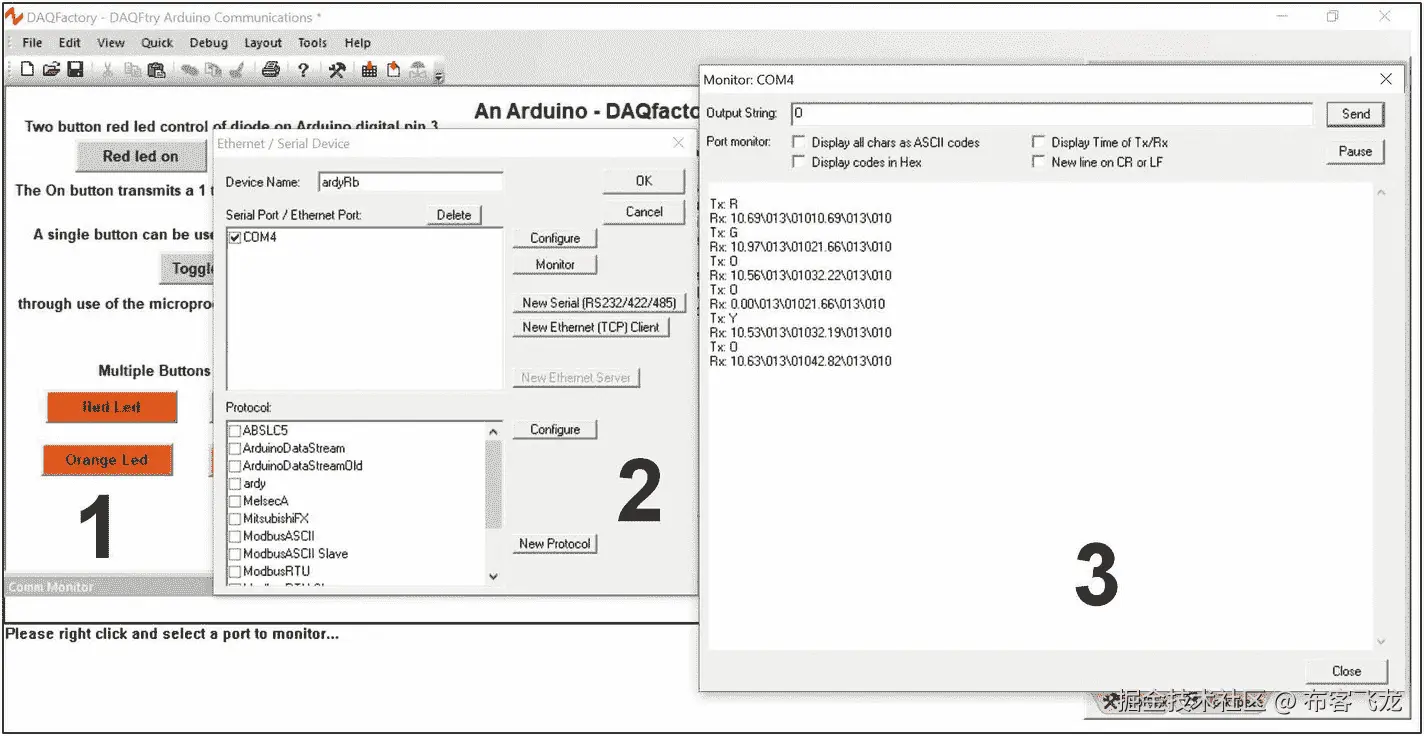Click Cancel in Ethernet / Serial Device dialog

click(644, 212)
